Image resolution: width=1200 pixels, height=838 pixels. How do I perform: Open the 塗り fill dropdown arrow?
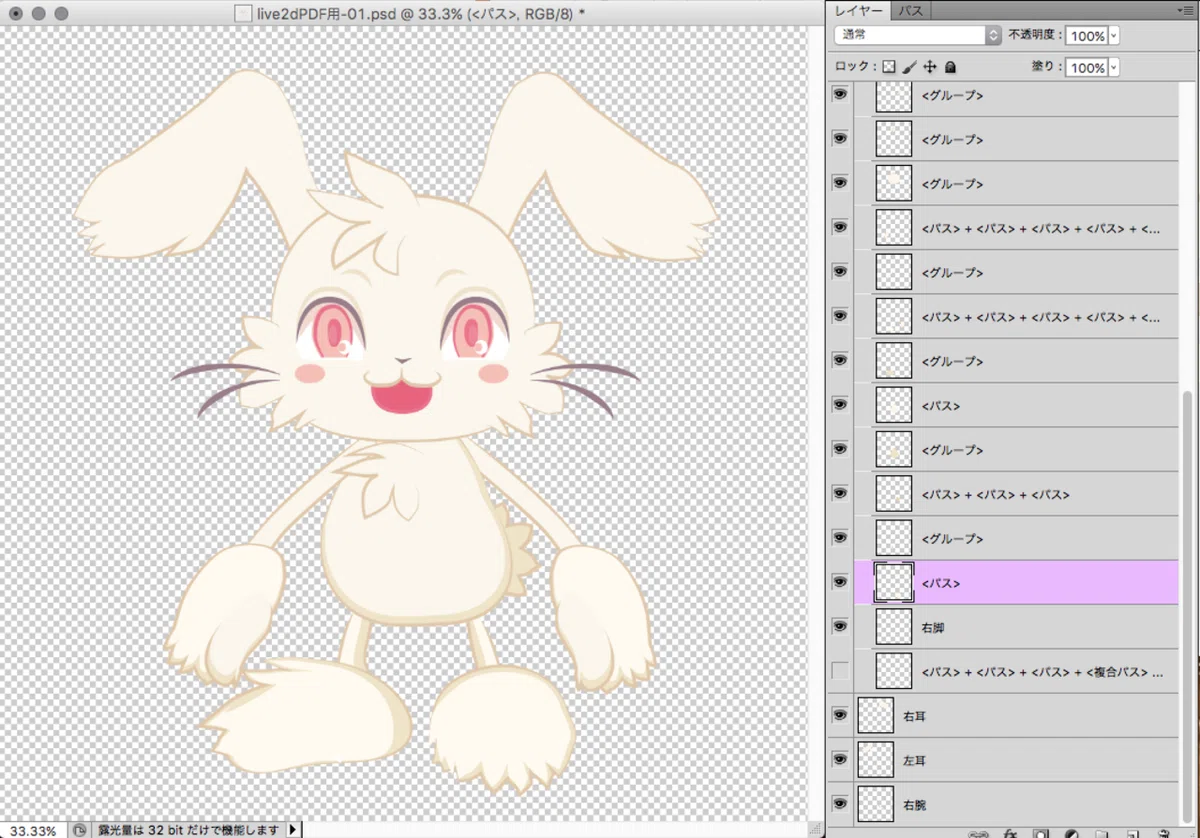[1114, 68]
